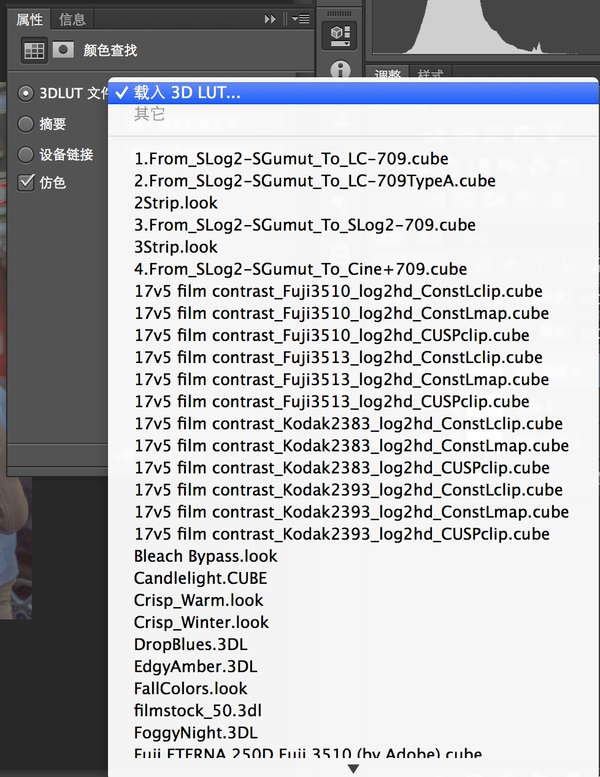Select the 3Strip.look LUT
The image size is (600, 777).
tap(353, 247)
